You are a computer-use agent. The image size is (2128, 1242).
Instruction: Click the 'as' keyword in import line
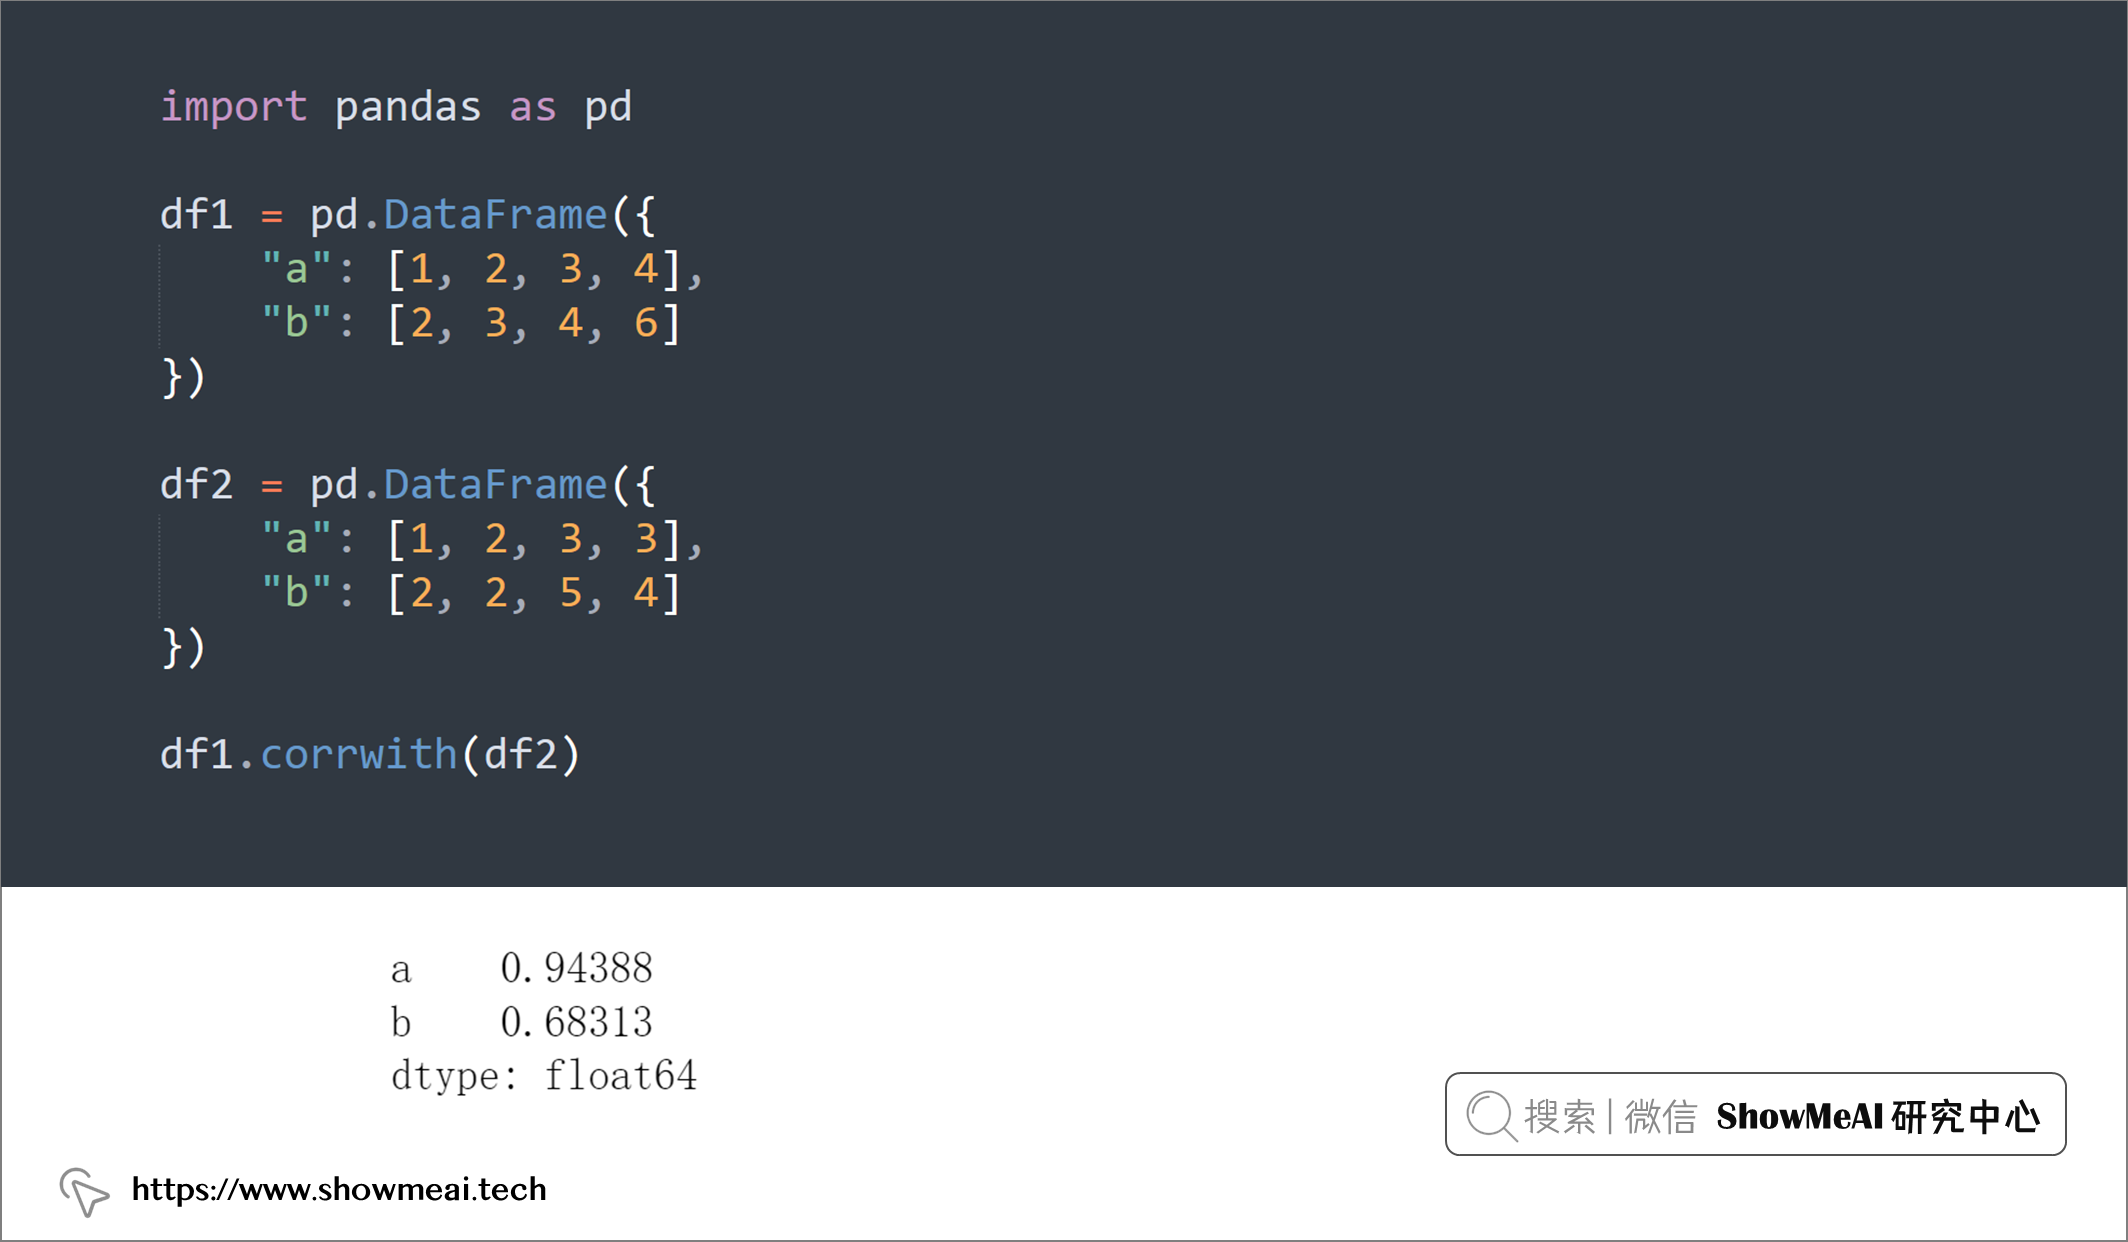(x=533, y=108)
